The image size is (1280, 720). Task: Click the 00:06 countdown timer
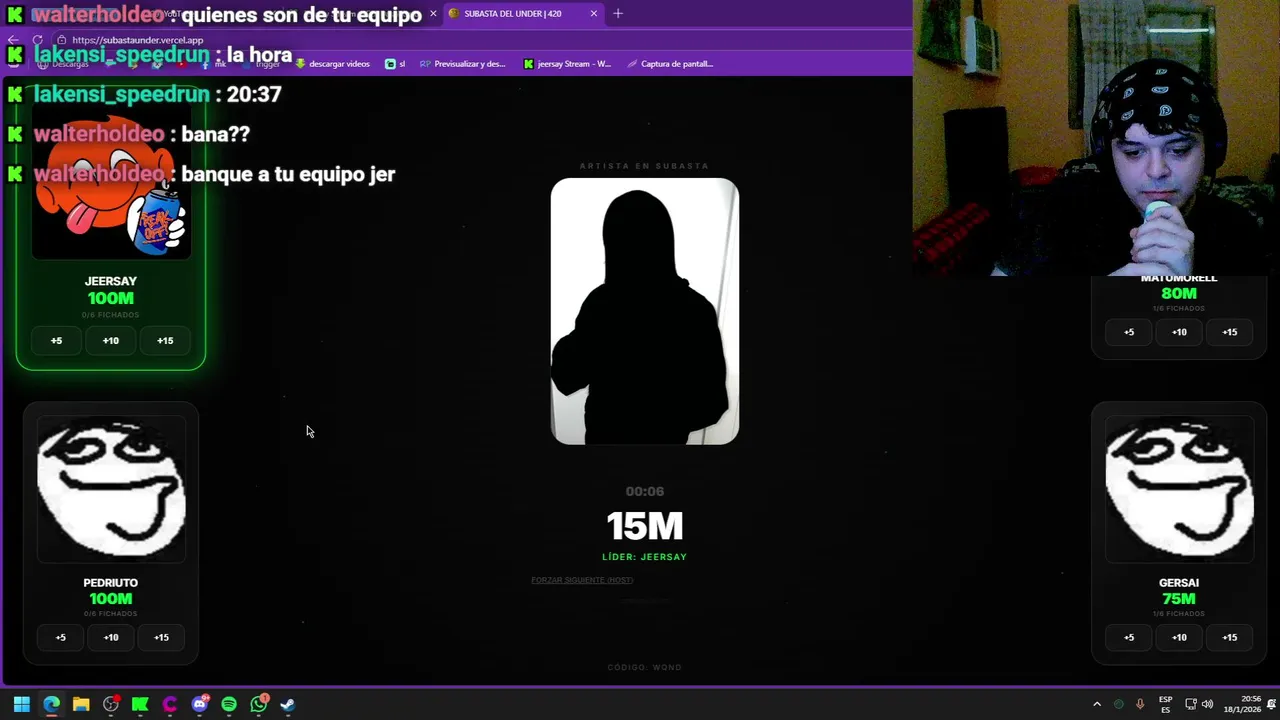click(645, 491)
